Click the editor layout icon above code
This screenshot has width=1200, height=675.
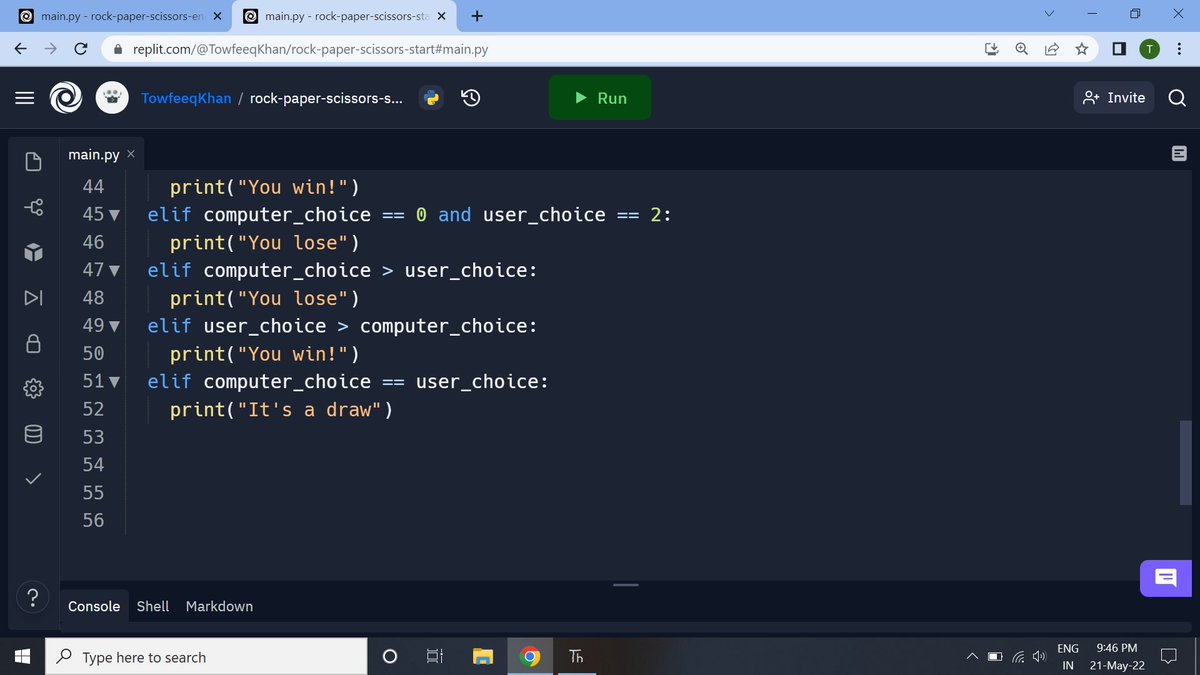tap(1178, 154)
